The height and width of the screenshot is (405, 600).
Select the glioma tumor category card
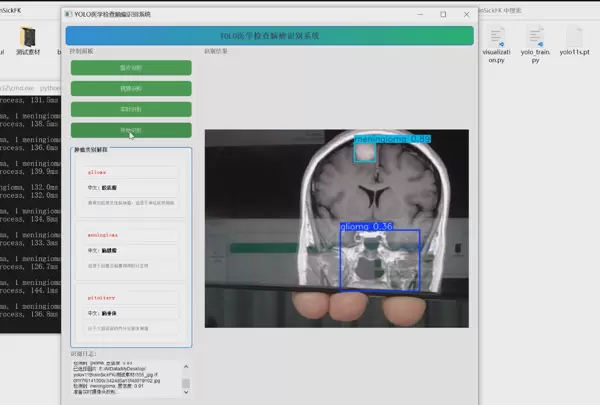(x=130, y=192)
